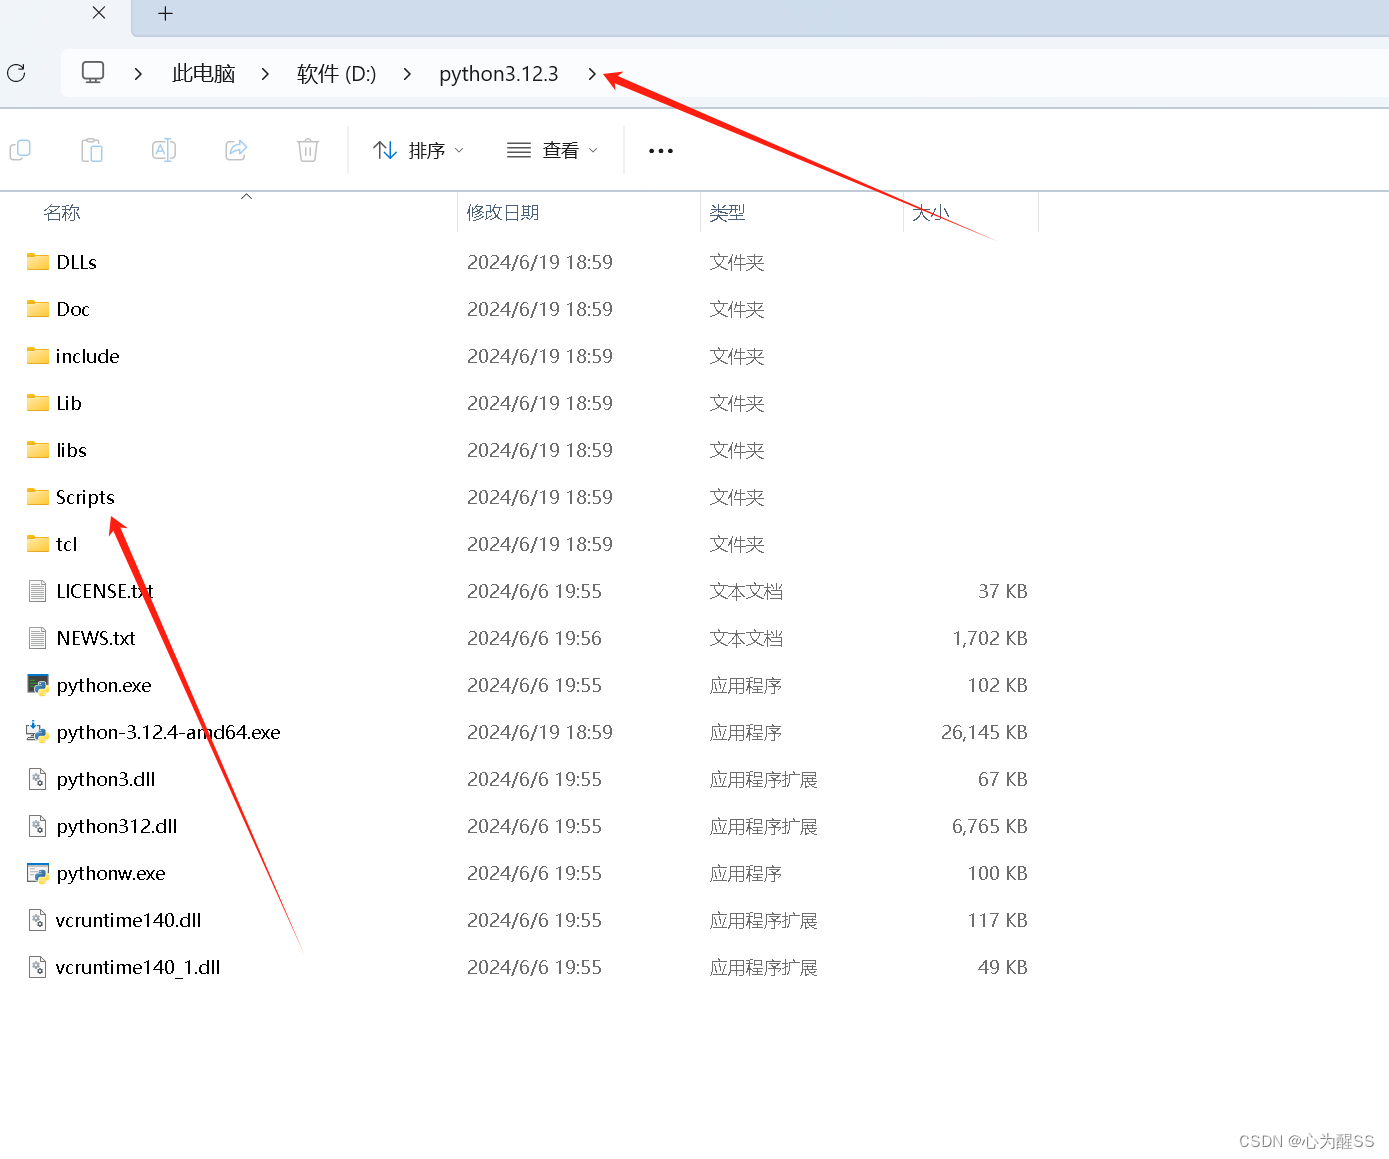1389x1159 pixels.
Task: Click the Share icon in the toolbar
Action: pos(236,150)
